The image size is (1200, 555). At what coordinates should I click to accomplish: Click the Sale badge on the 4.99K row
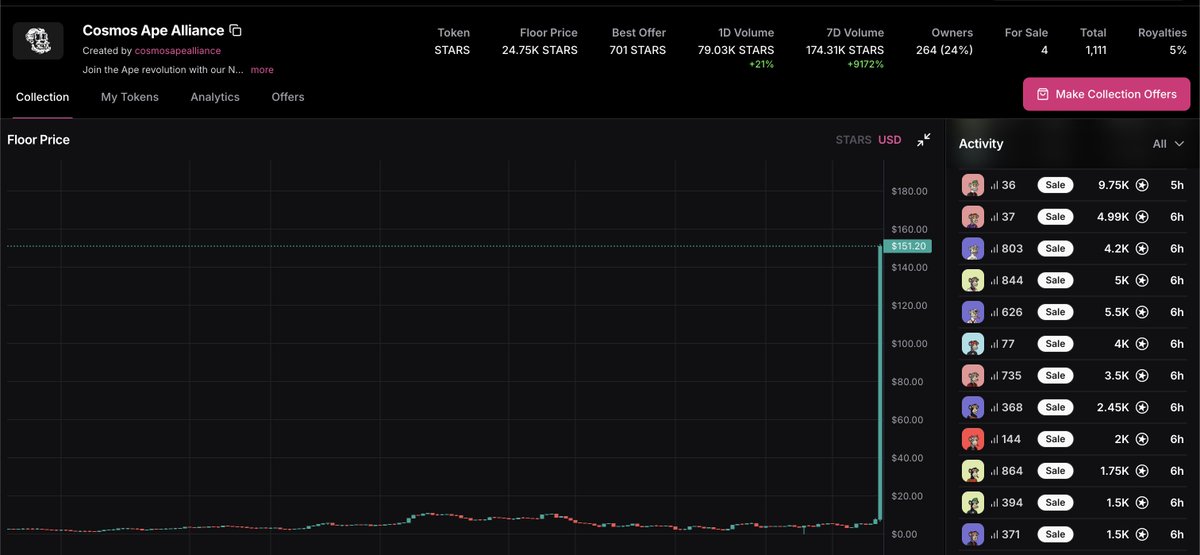click(x=1055, y=217)
